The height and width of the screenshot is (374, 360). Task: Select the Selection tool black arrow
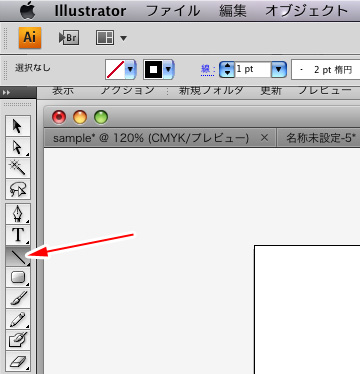click(18, 126)
